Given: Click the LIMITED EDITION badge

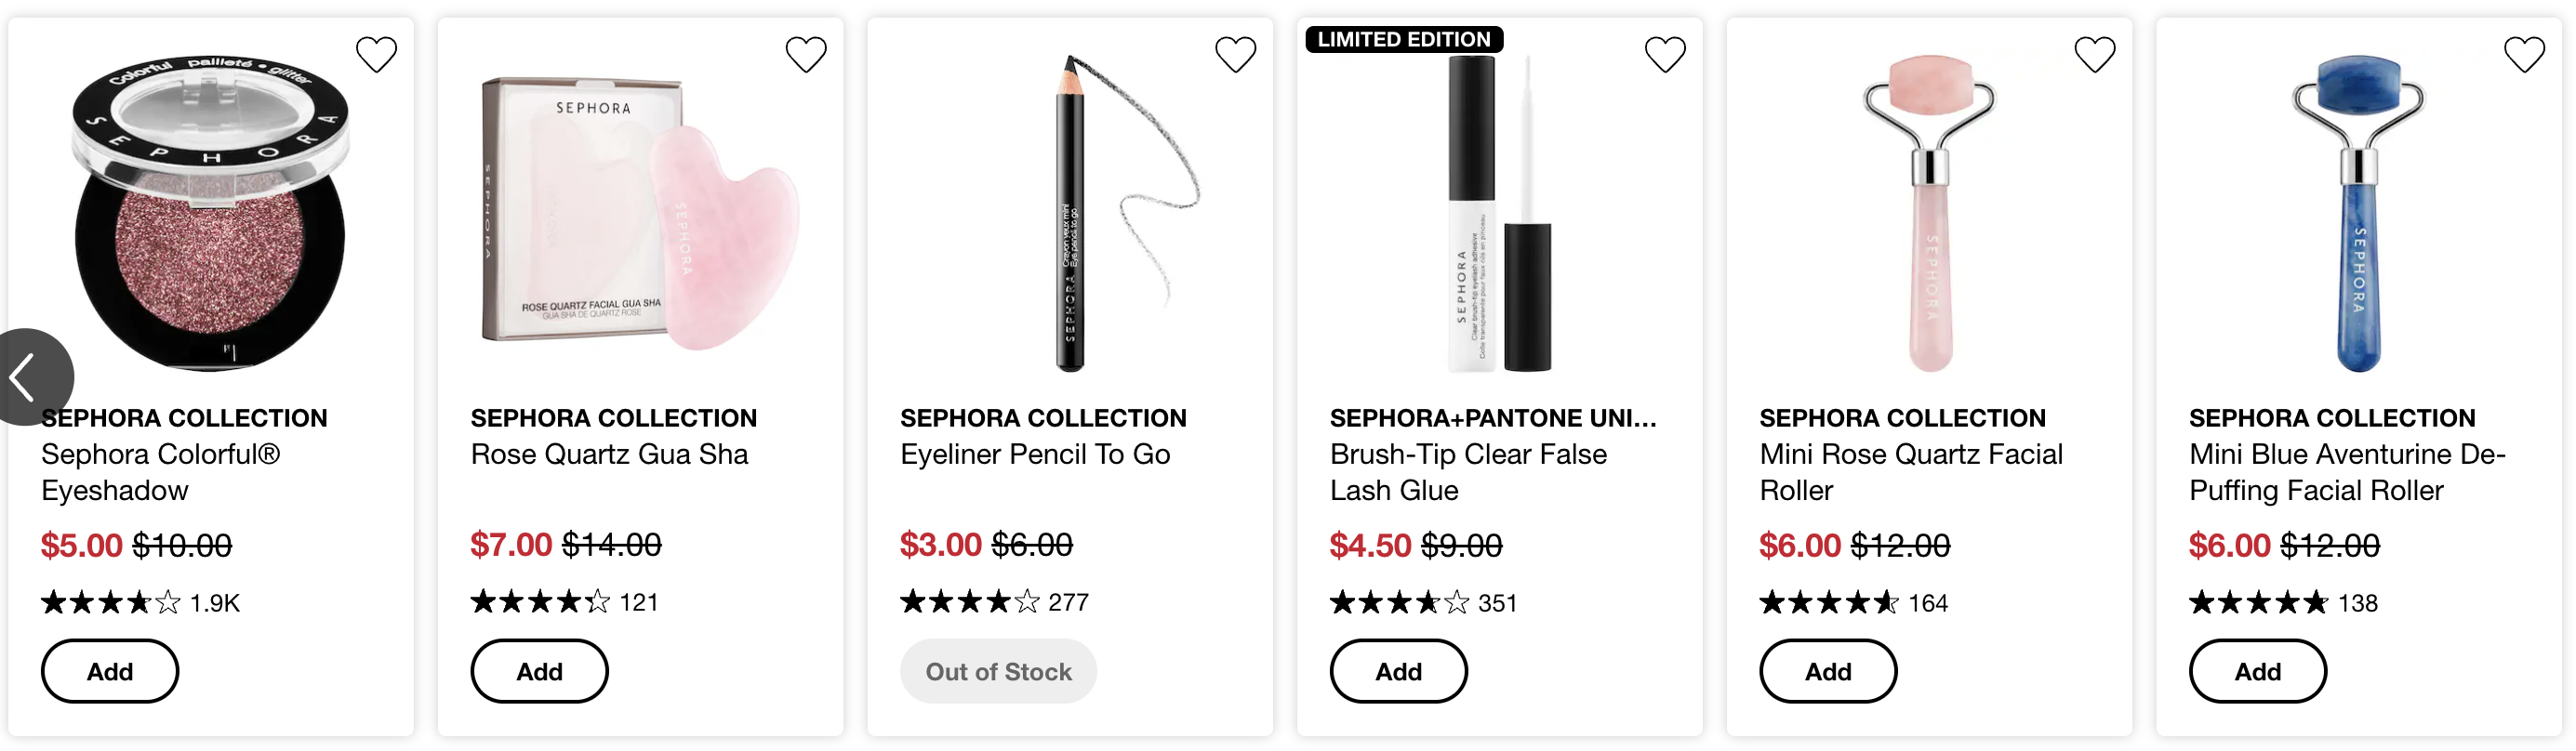Looking at the screenshot, I should (x=1405, y=39).
